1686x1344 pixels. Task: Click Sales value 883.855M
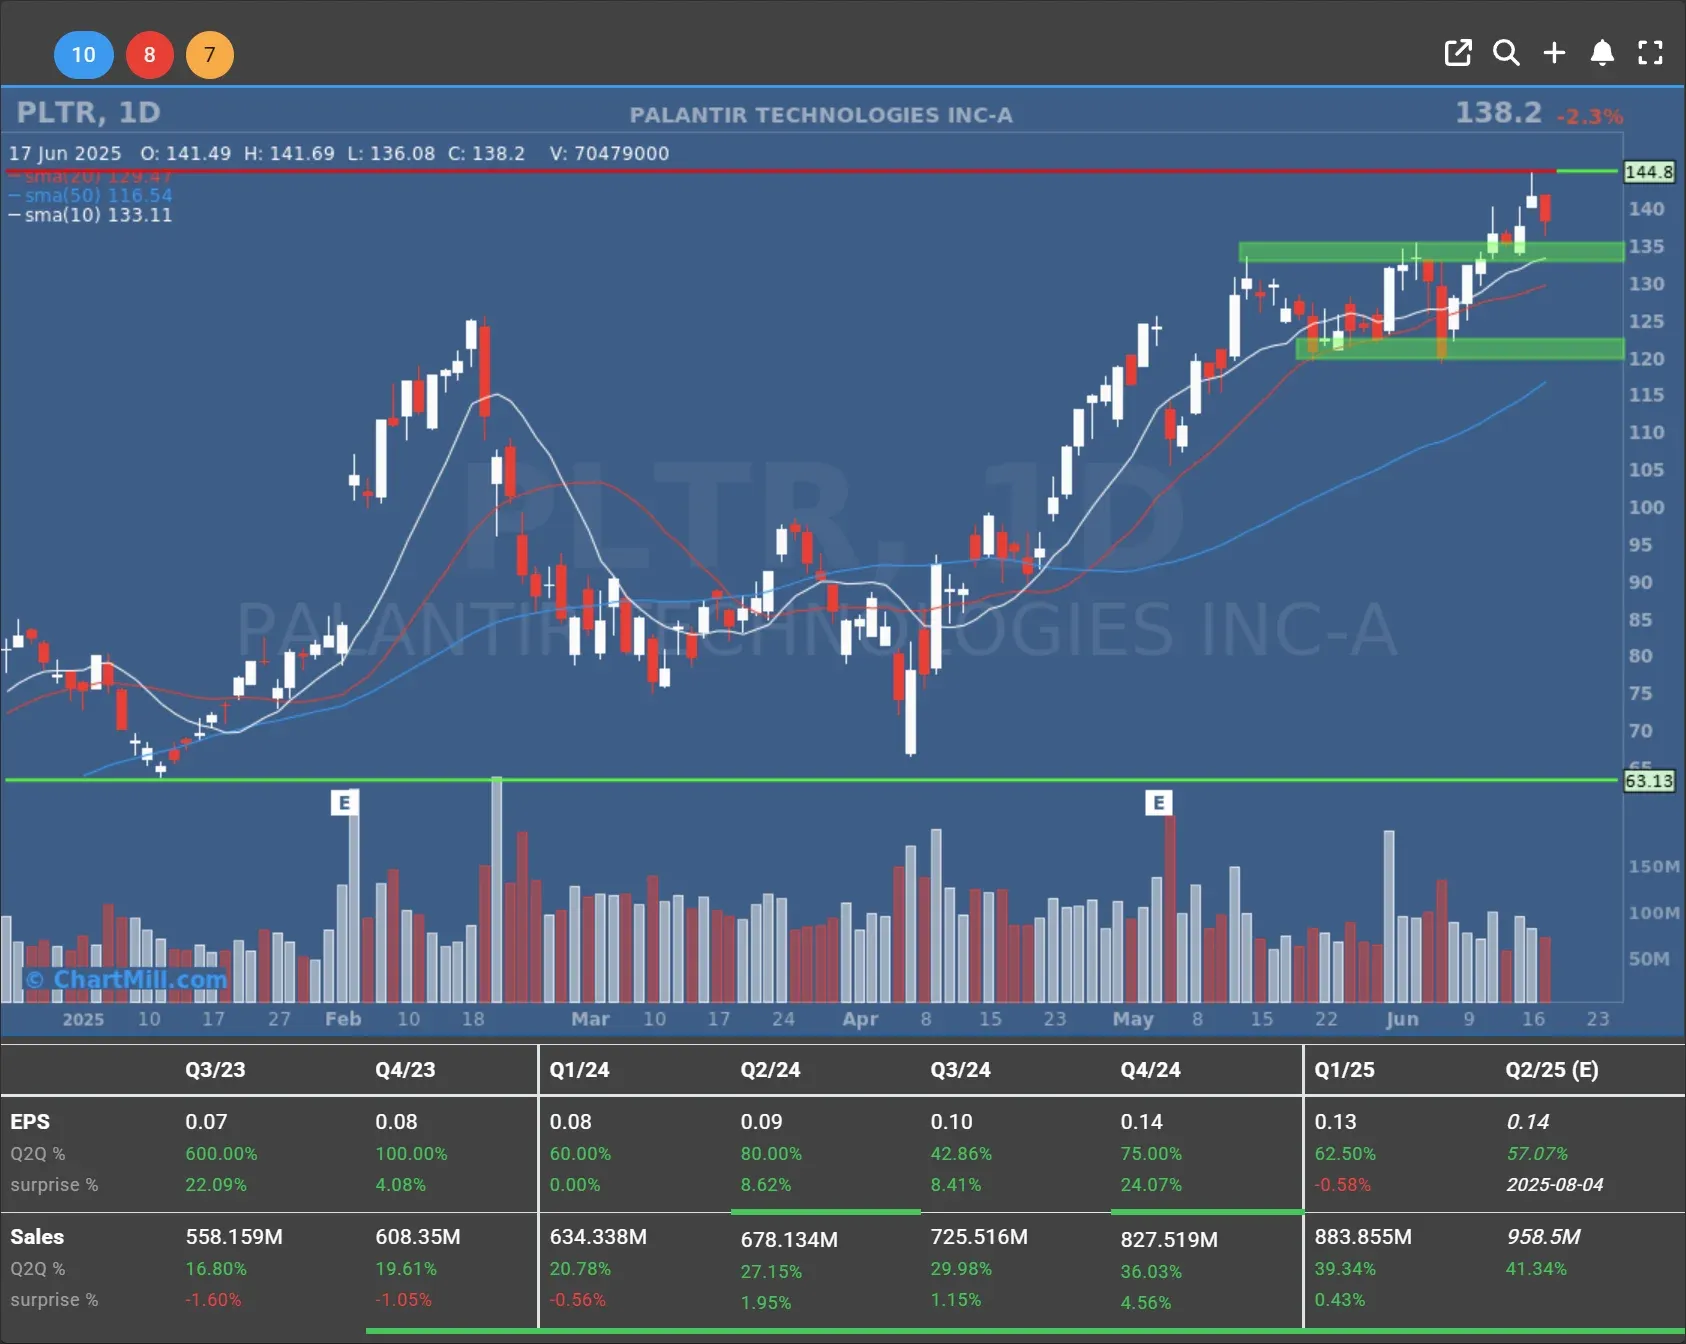[1363, 1237]
